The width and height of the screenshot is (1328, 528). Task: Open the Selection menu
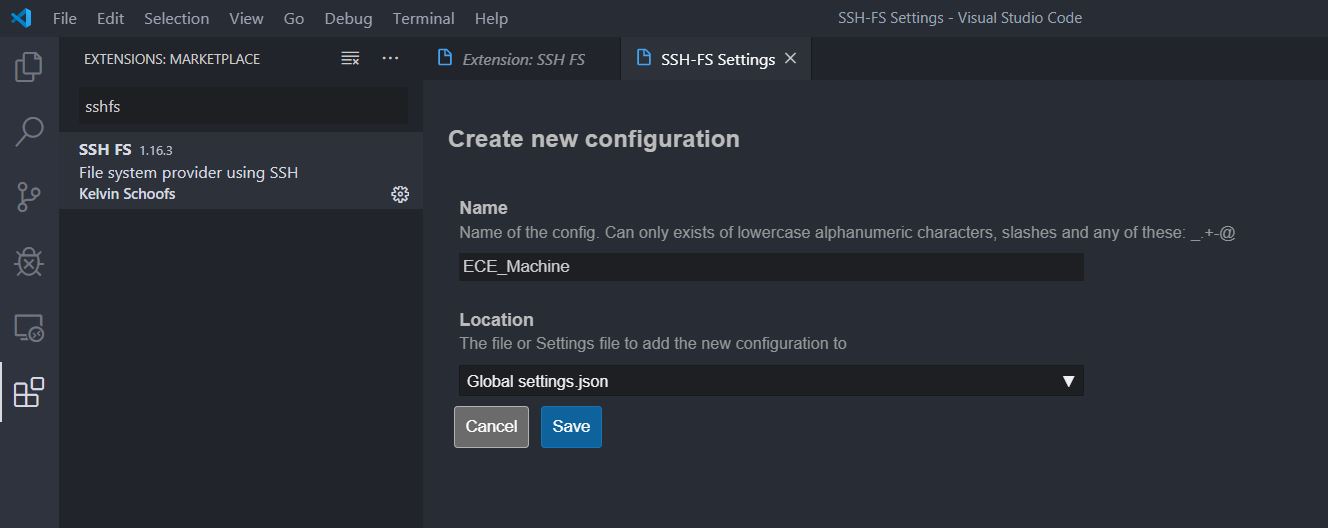click(x=176, y=18)
